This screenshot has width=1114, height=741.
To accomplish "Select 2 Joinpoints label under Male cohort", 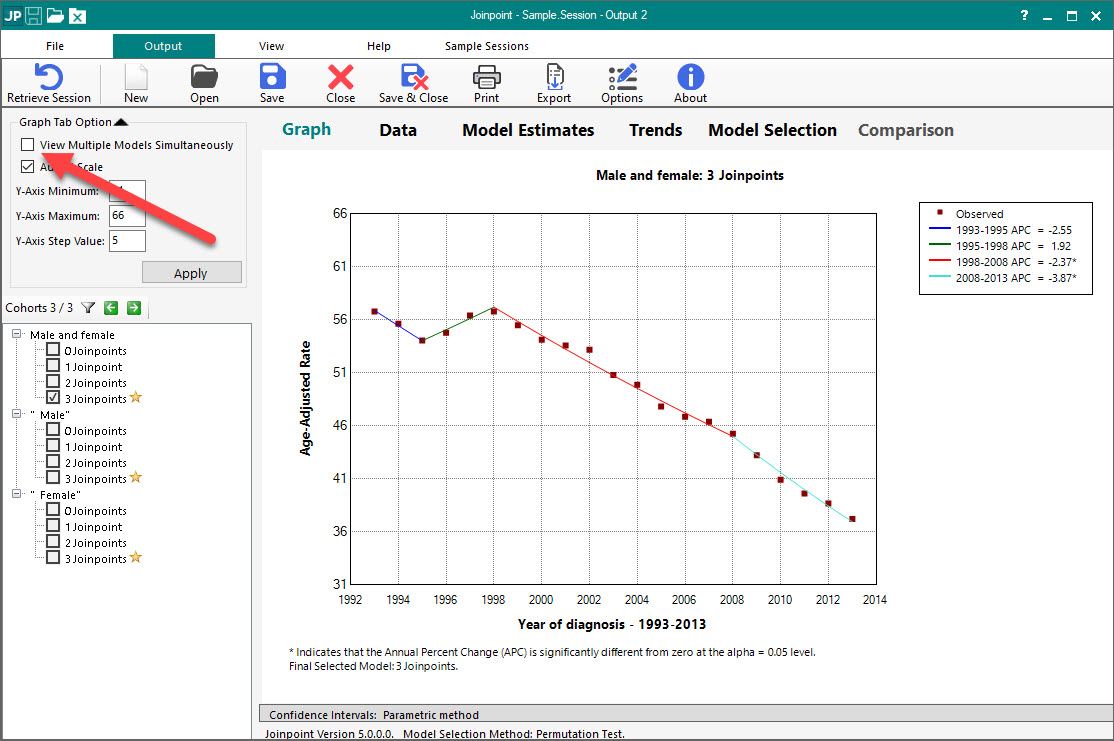I will tap(96, 463).
